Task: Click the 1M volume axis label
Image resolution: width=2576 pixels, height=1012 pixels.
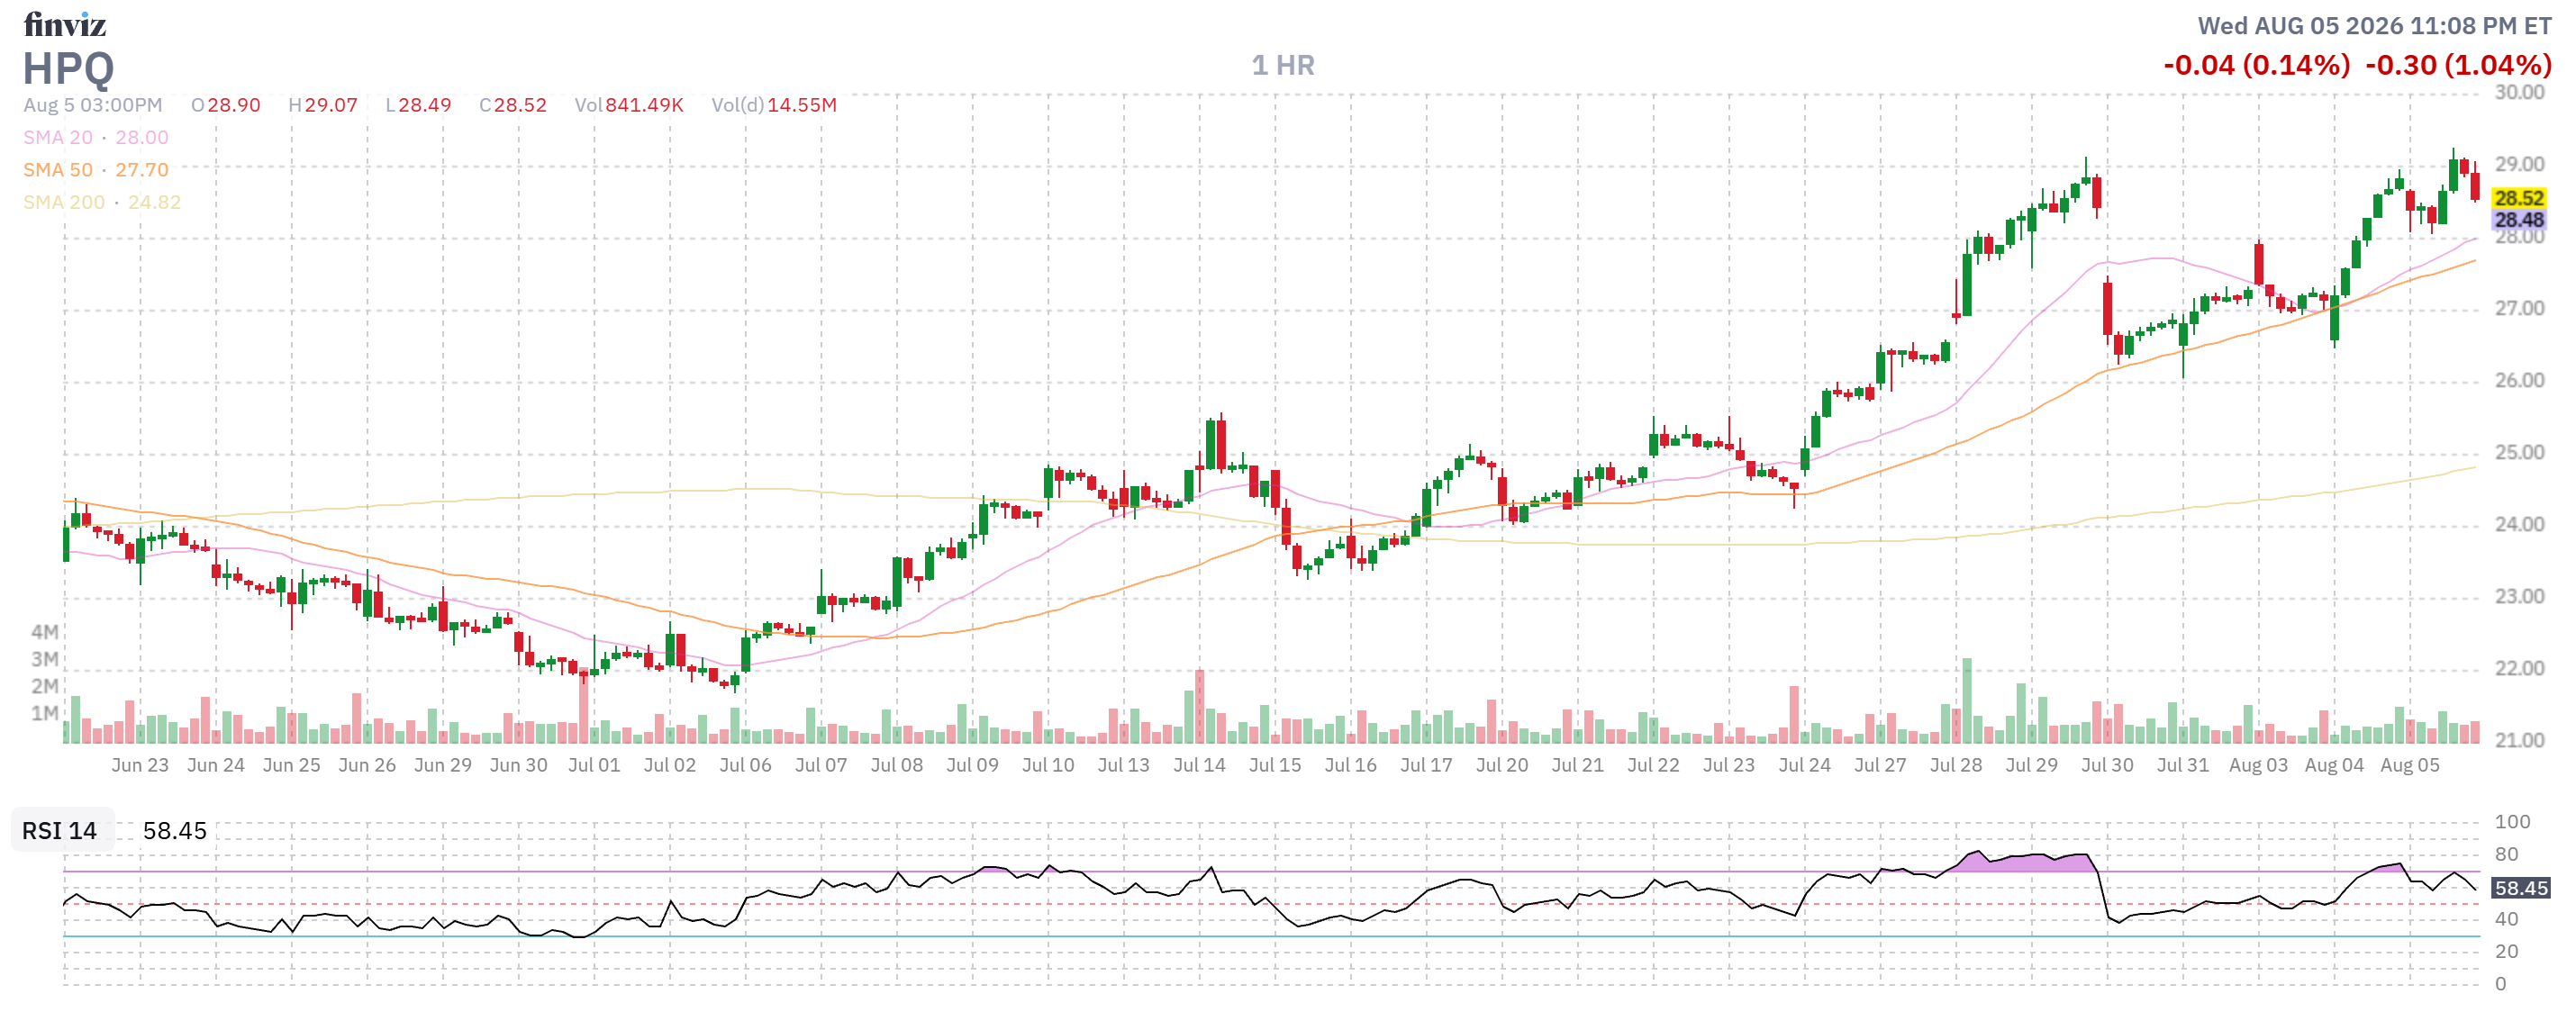Action: [x=45, y=713]
